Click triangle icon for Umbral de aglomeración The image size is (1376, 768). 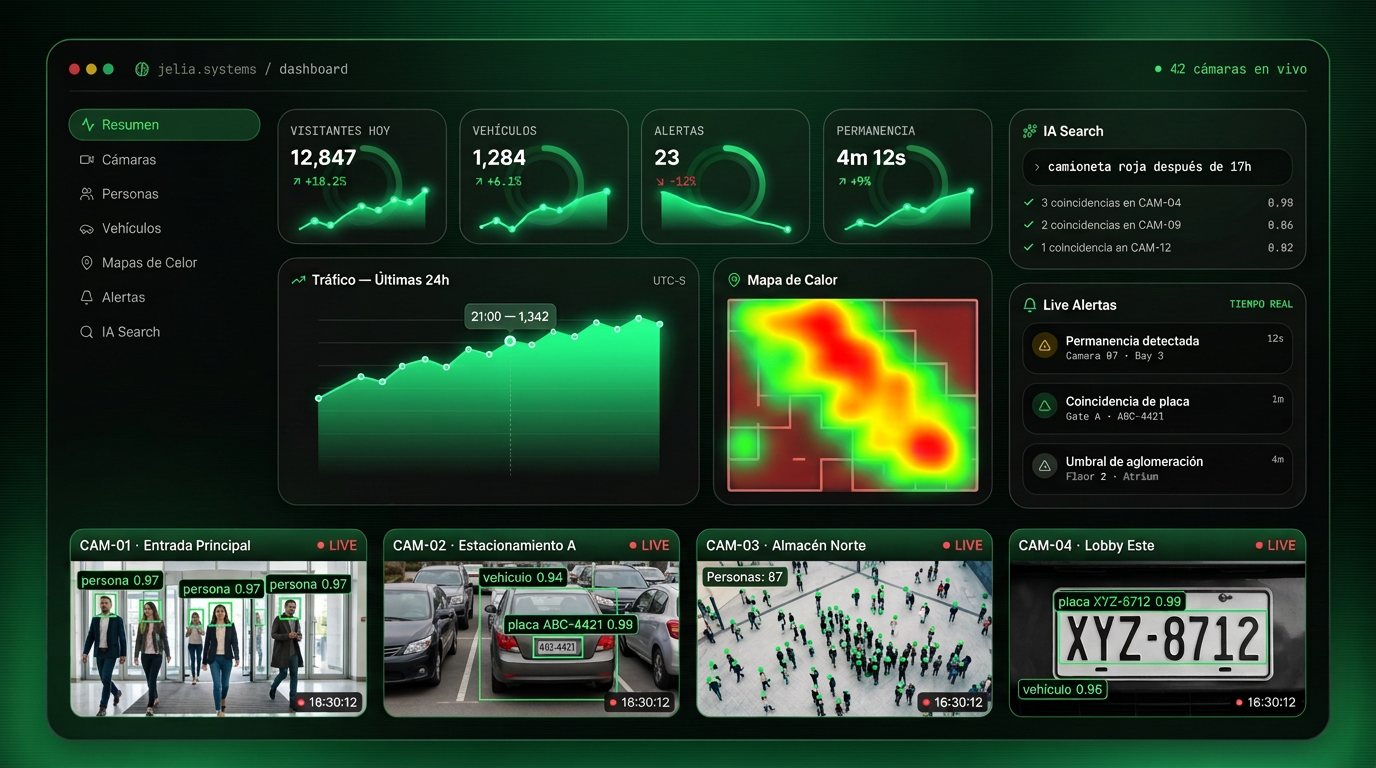tap(1045, 466)
